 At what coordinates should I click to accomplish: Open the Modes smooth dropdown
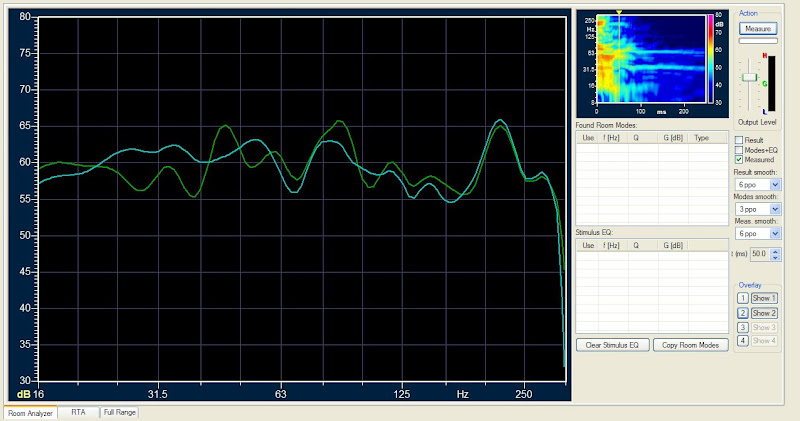(775, 209)
